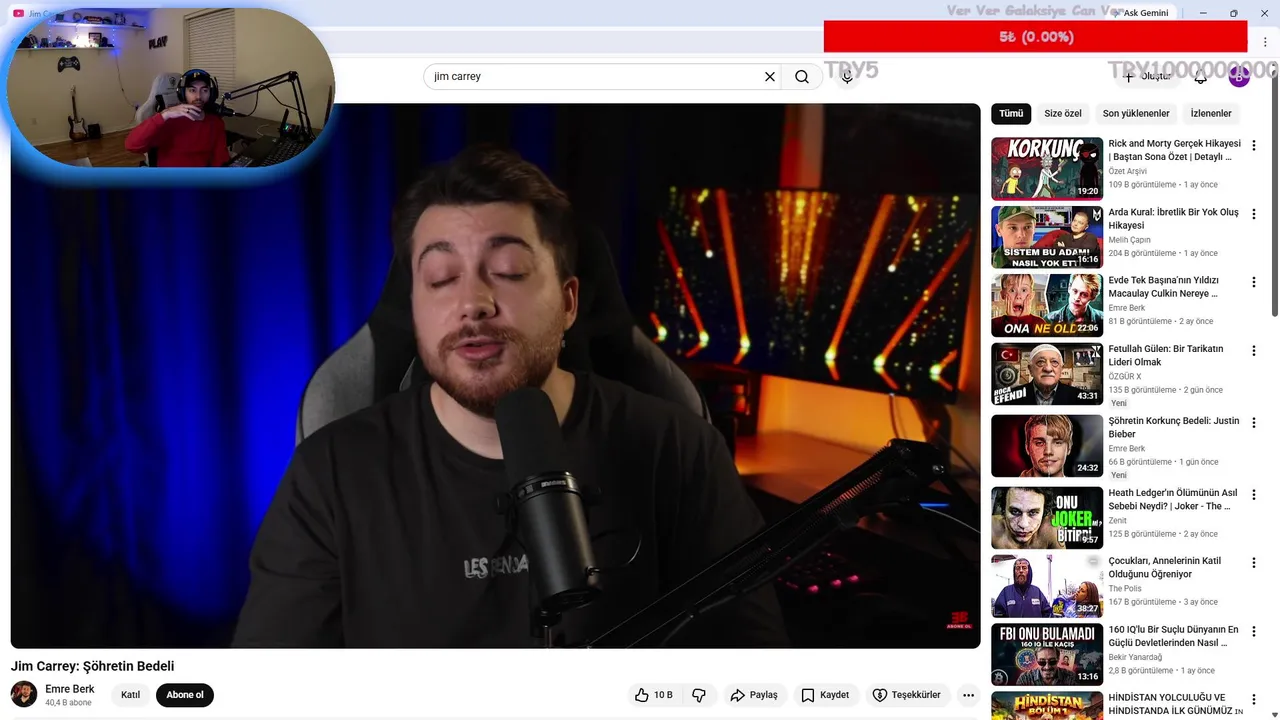Open options for Evde Tek Başına video
This screenshot has width=1280, height=720.
[1254, 282]
